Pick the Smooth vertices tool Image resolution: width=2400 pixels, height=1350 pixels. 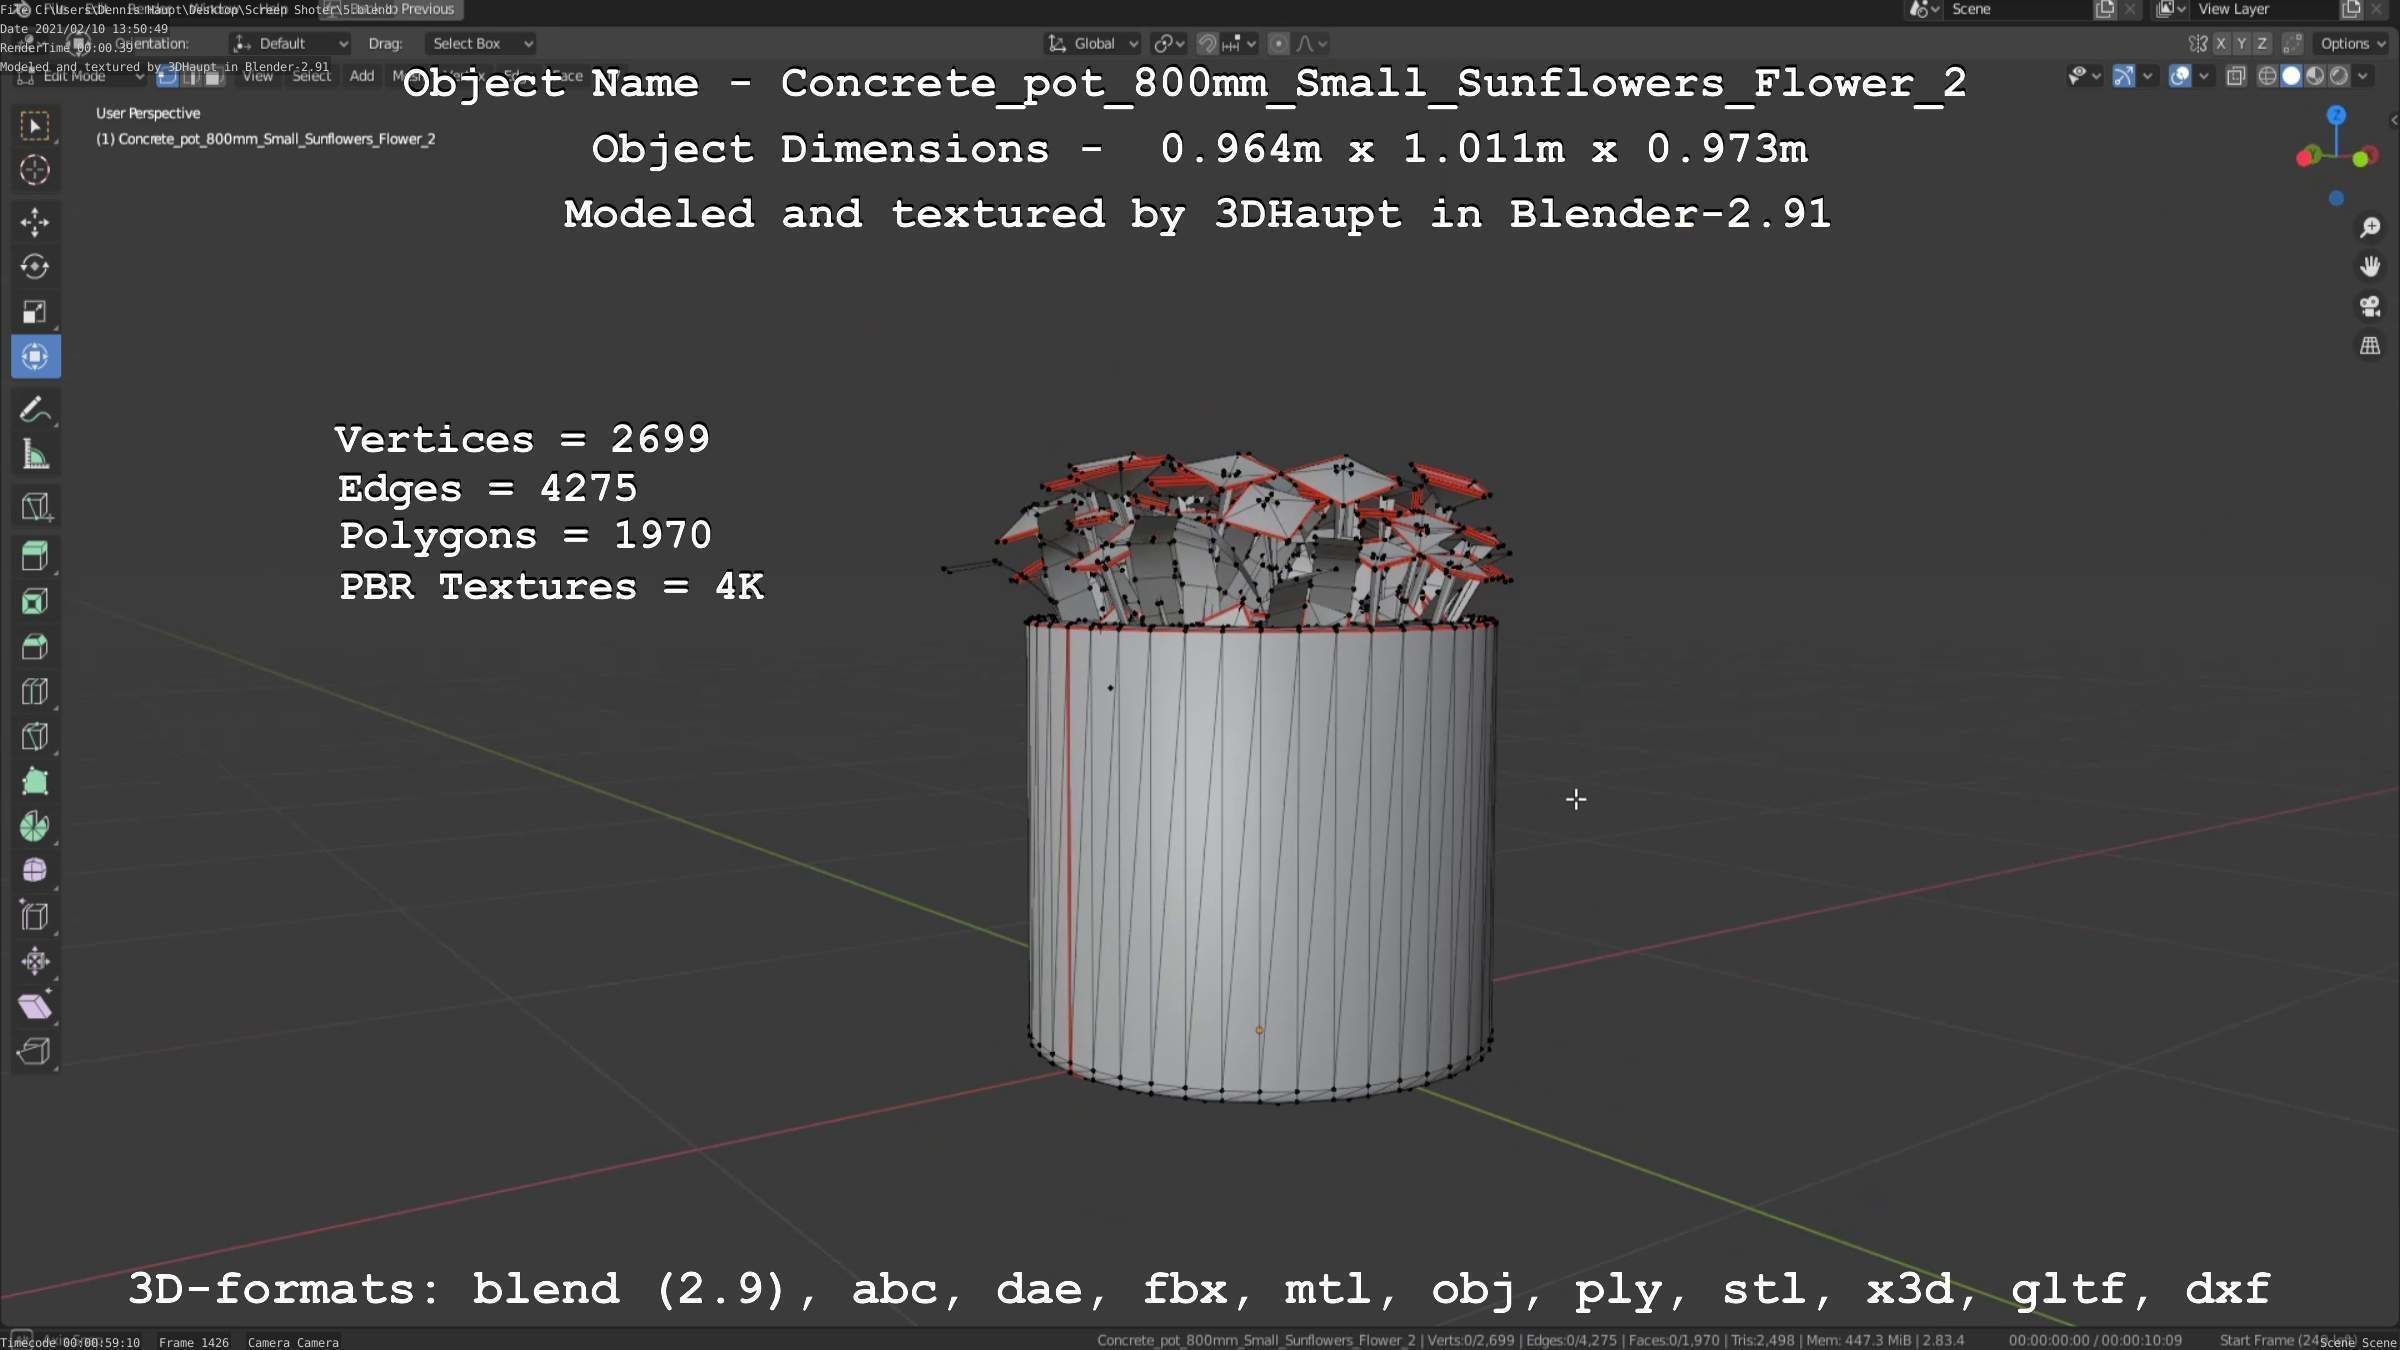(x=35, y=871)
